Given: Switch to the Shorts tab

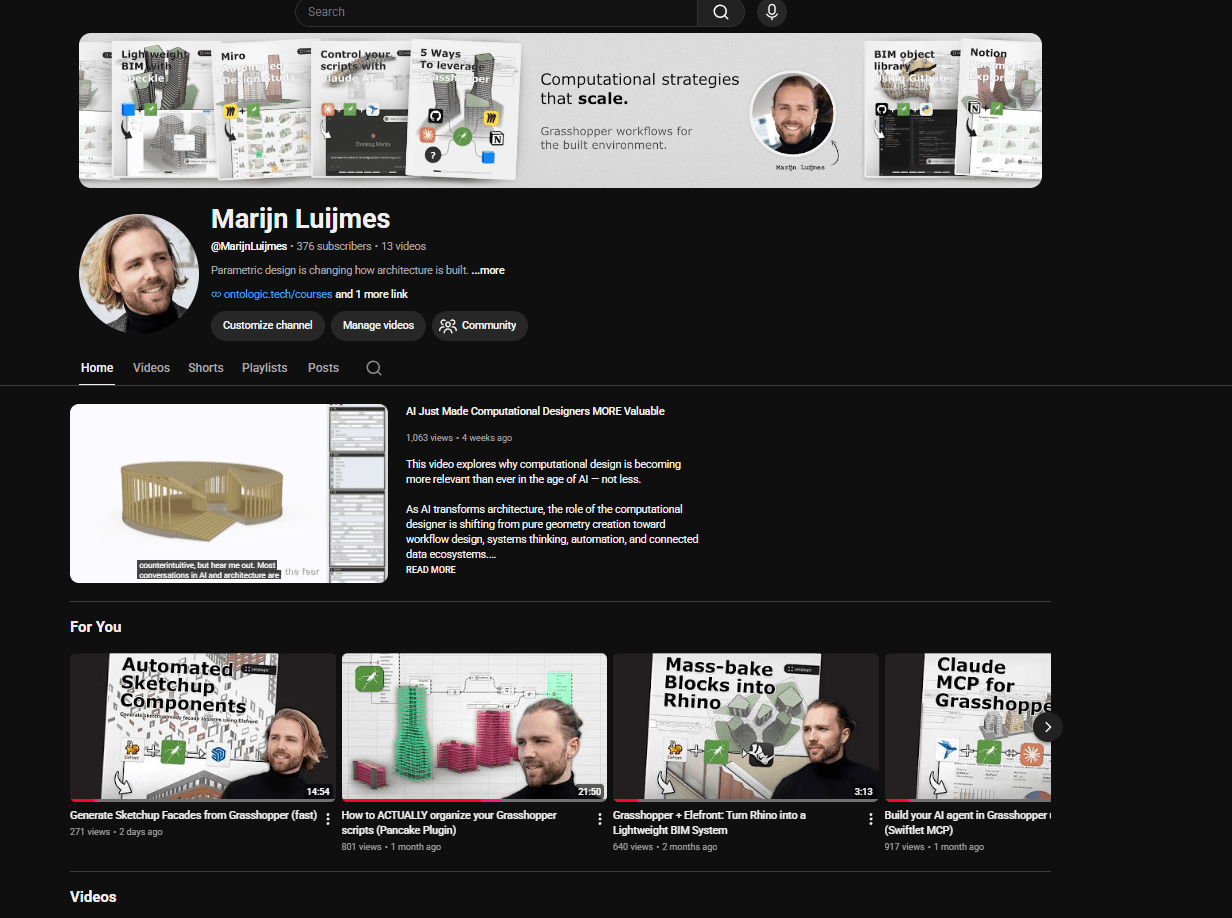Looking at the screenshot, I should tap(206, 368).
